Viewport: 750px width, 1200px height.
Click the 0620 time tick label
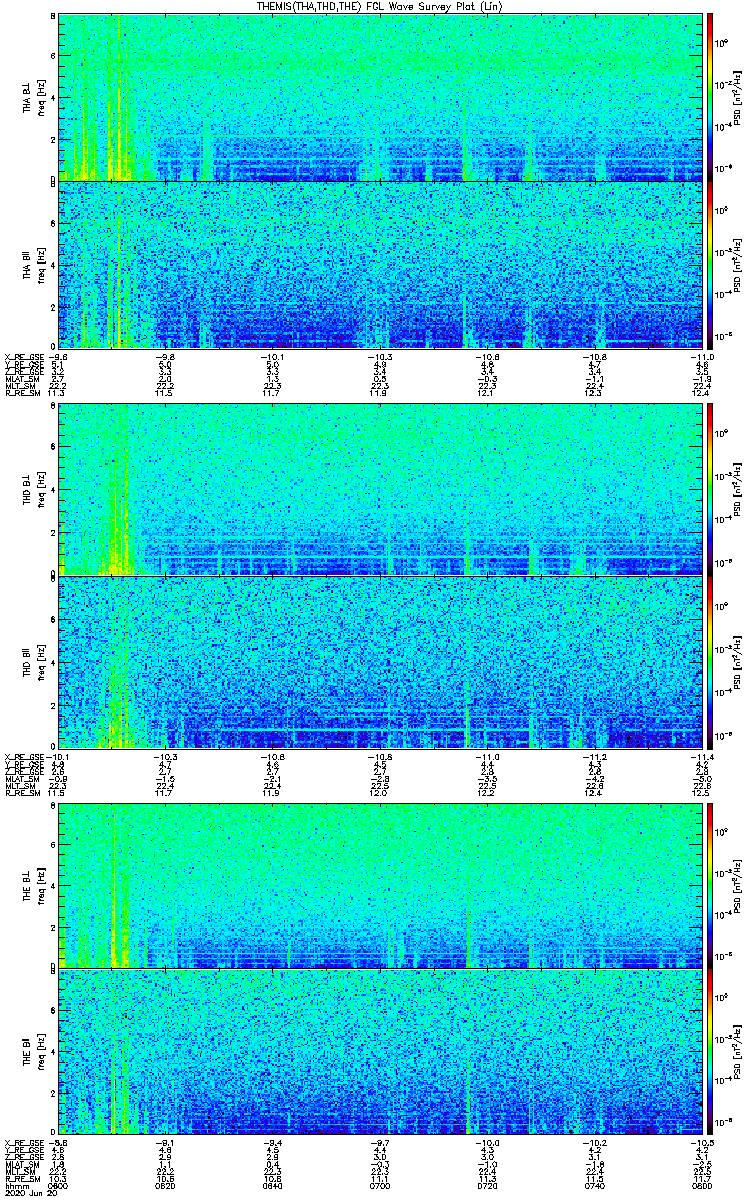pos(165,1186)
